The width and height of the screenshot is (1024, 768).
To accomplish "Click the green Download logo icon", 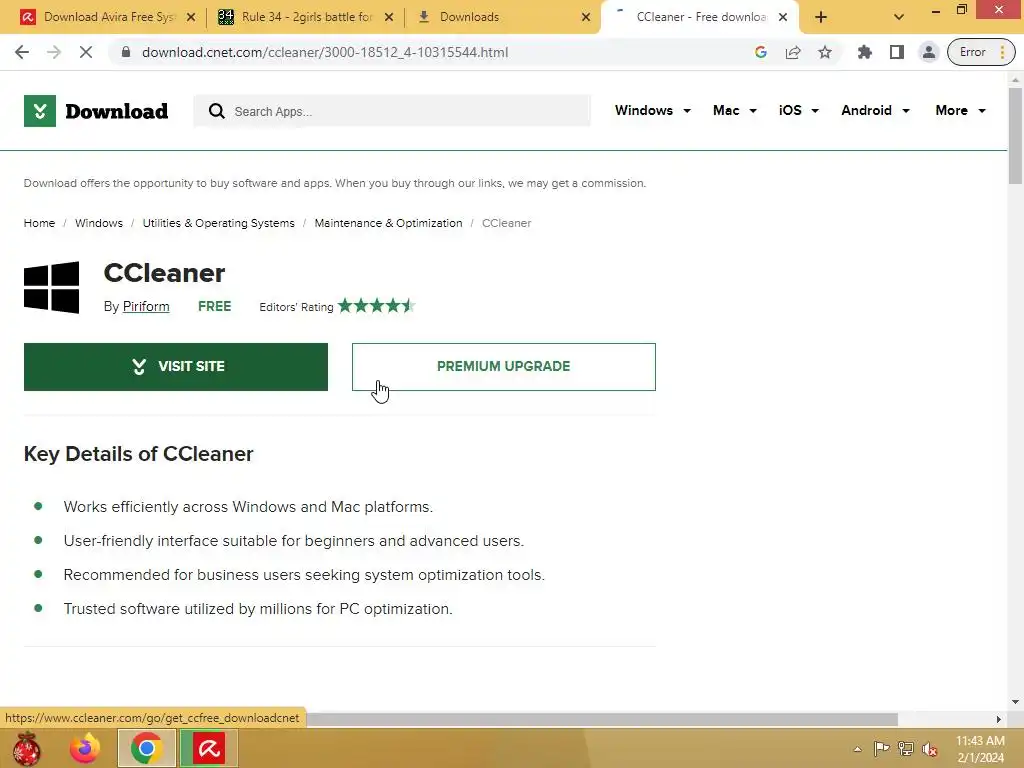I will [x=40, y=111].
